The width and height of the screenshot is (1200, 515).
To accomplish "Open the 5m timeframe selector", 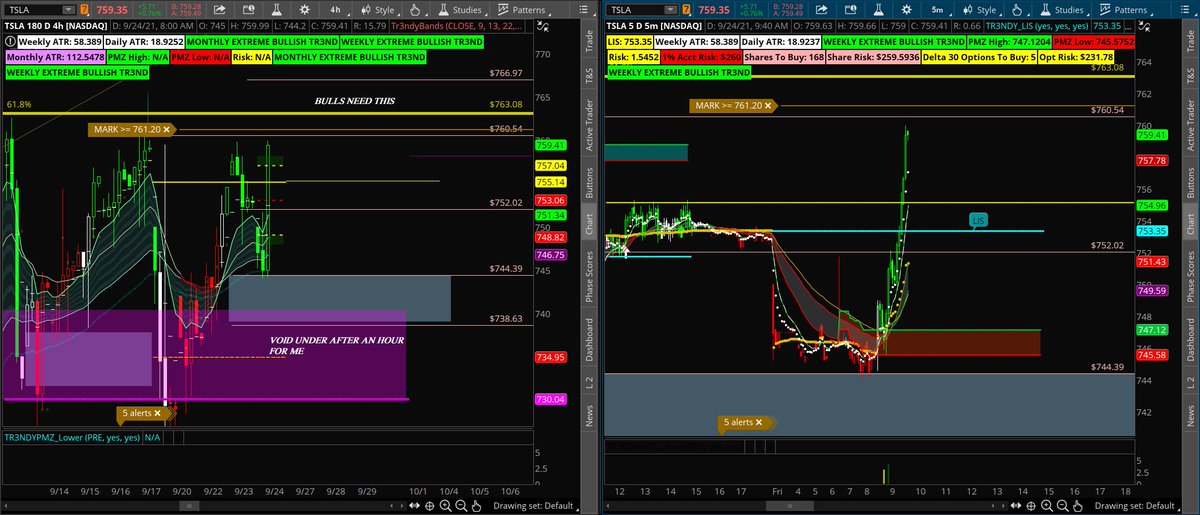I will tap(937, 9).
